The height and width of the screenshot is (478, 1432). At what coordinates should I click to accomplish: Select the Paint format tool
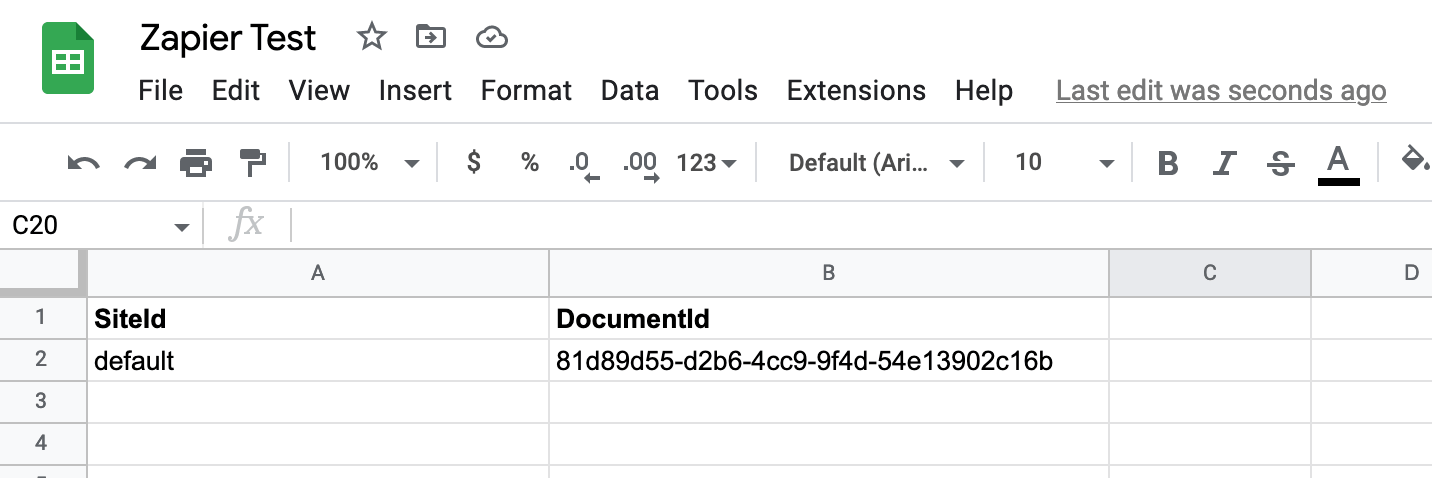pos(253,162)
